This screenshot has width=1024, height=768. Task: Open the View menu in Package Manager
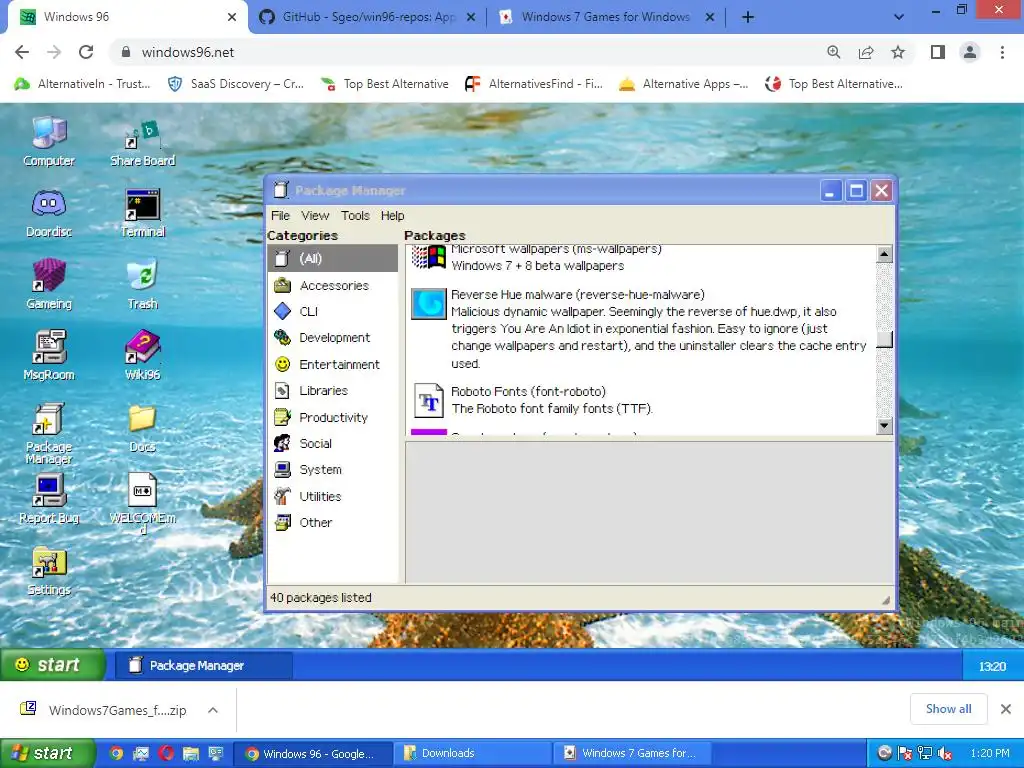[x=315, y=216]
